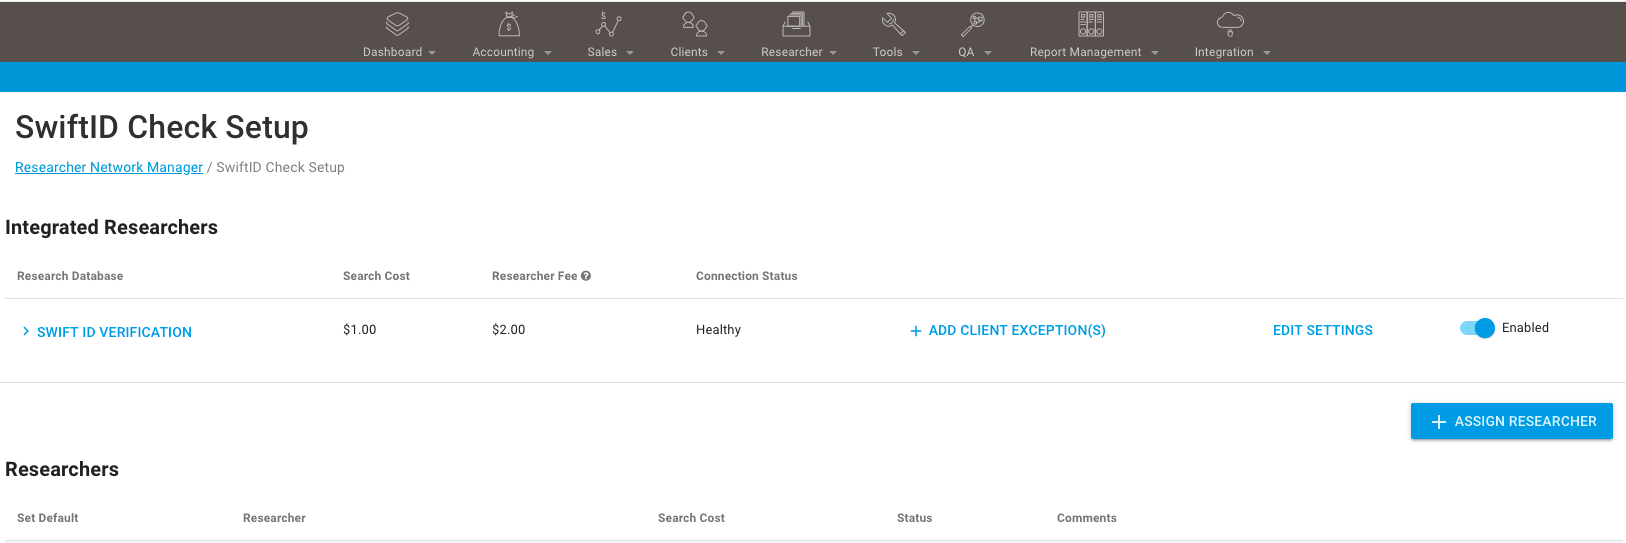Select the Report Management menu label
Screen dimensions: 1626x543
pos(1085,52)
